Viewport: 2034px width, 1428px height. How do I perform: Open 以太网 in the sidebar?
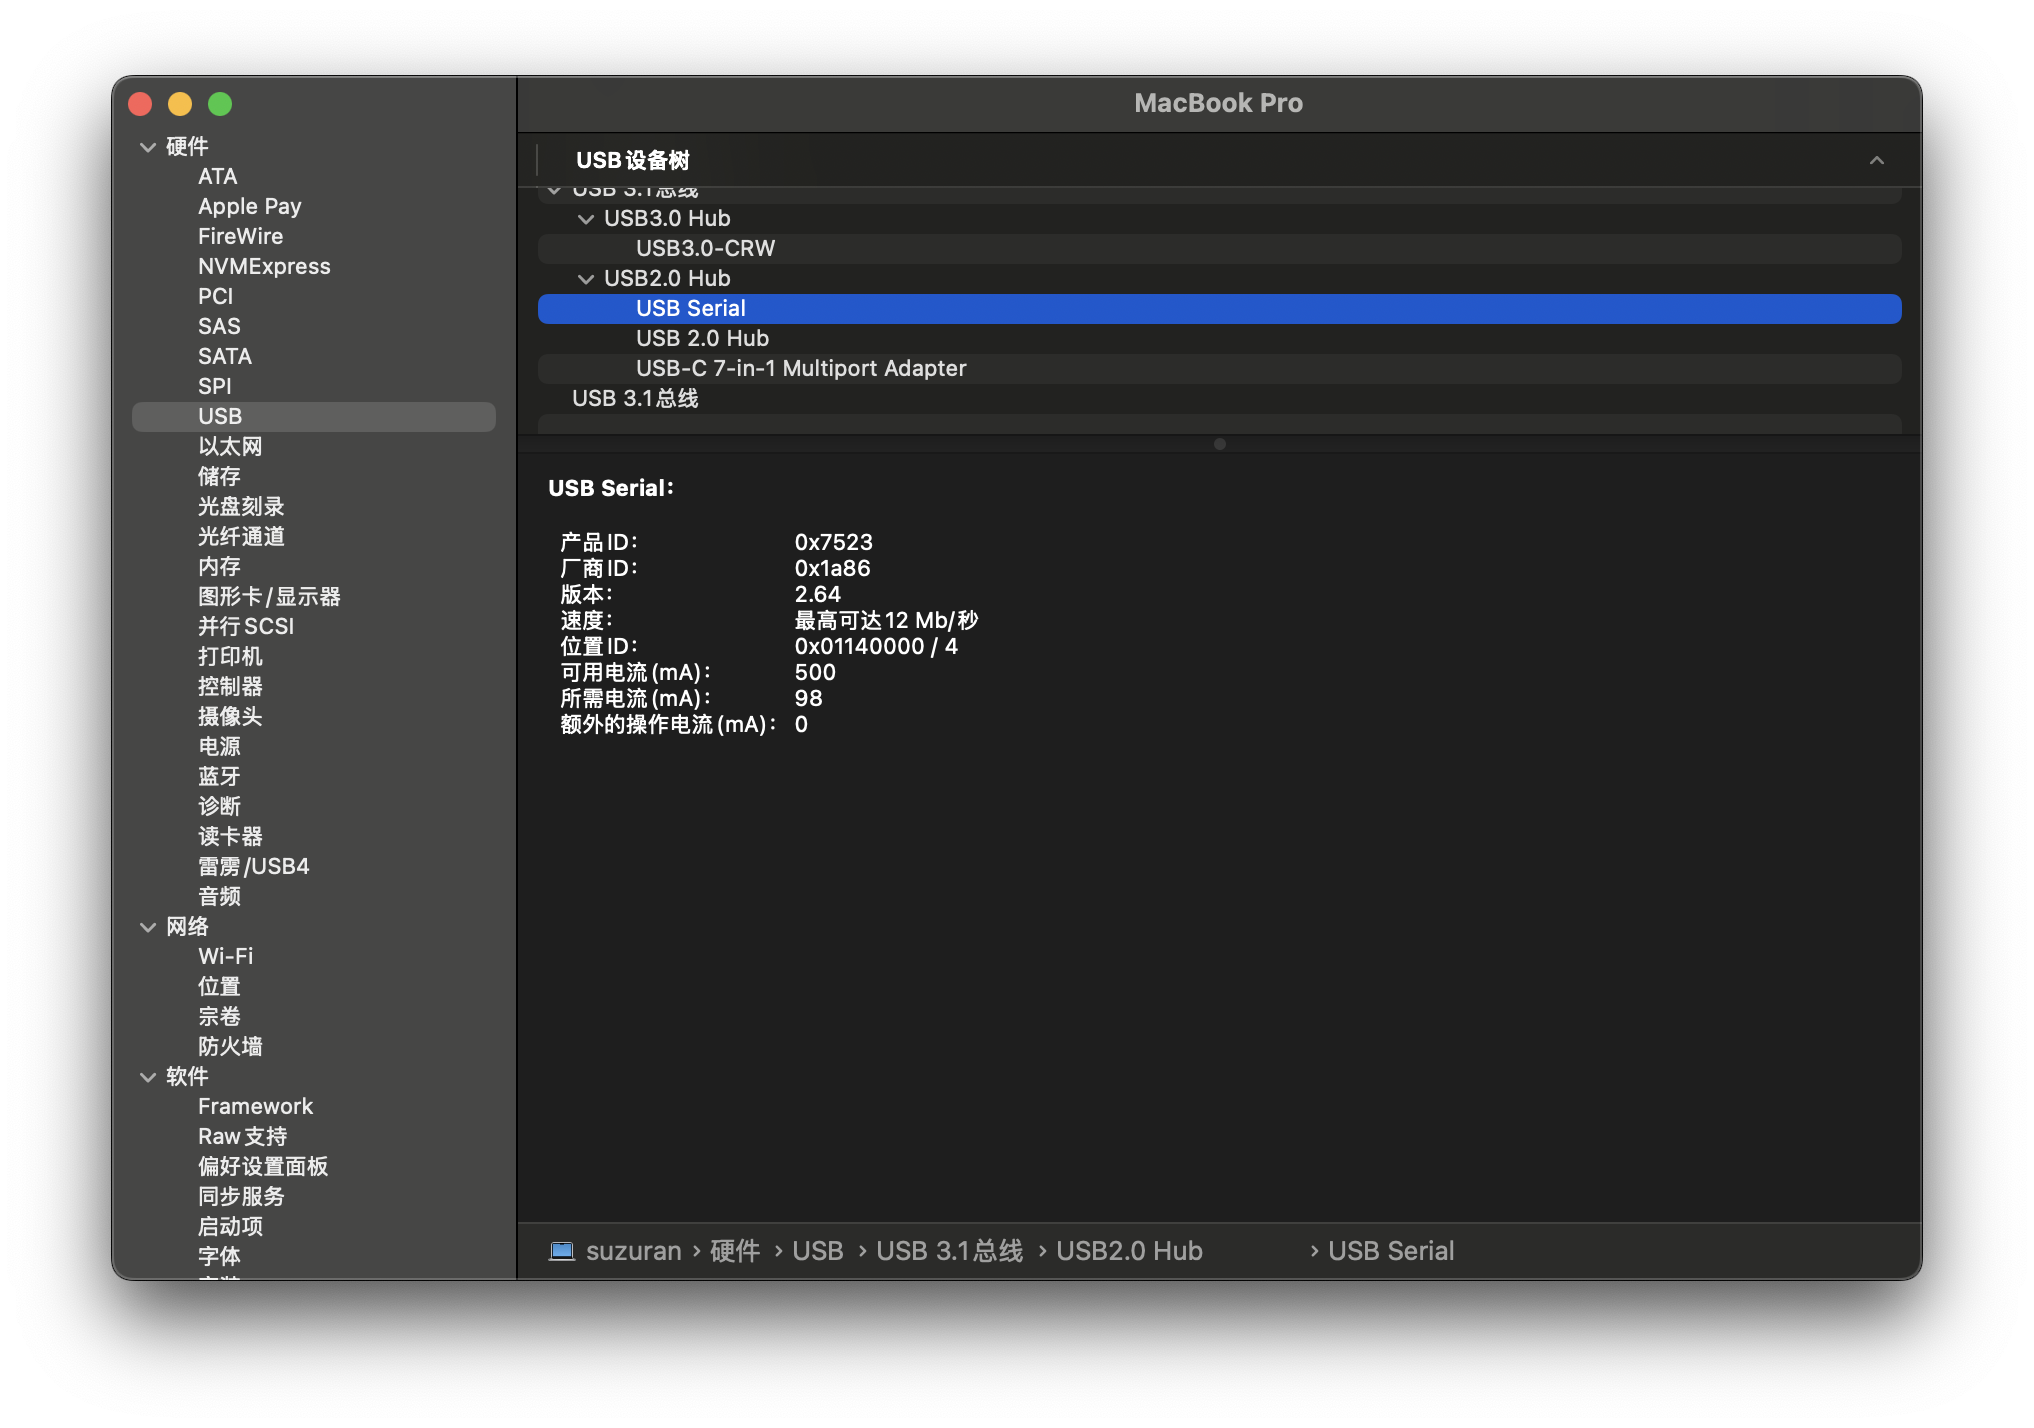314,447
